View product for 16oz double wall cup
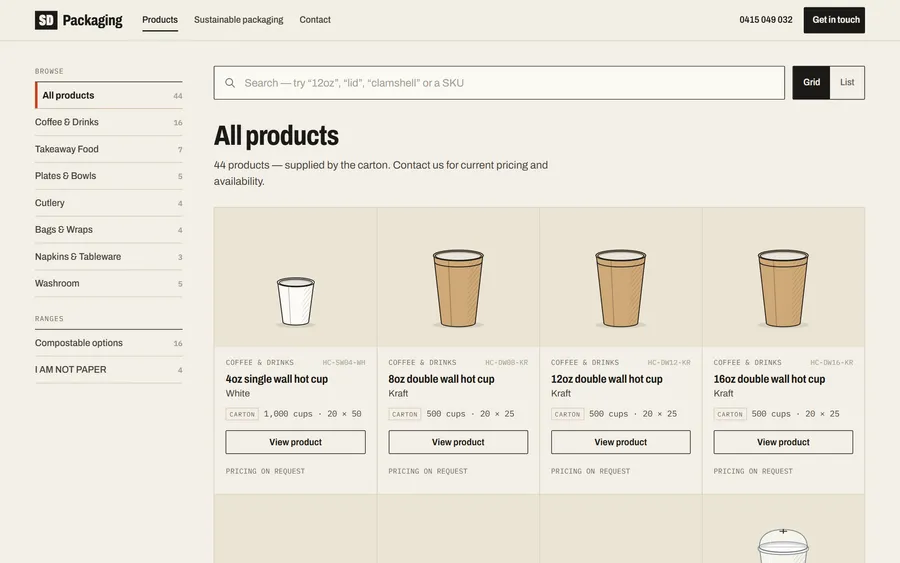This screenshot has width=900, height=563. click(x=783, y=442)
